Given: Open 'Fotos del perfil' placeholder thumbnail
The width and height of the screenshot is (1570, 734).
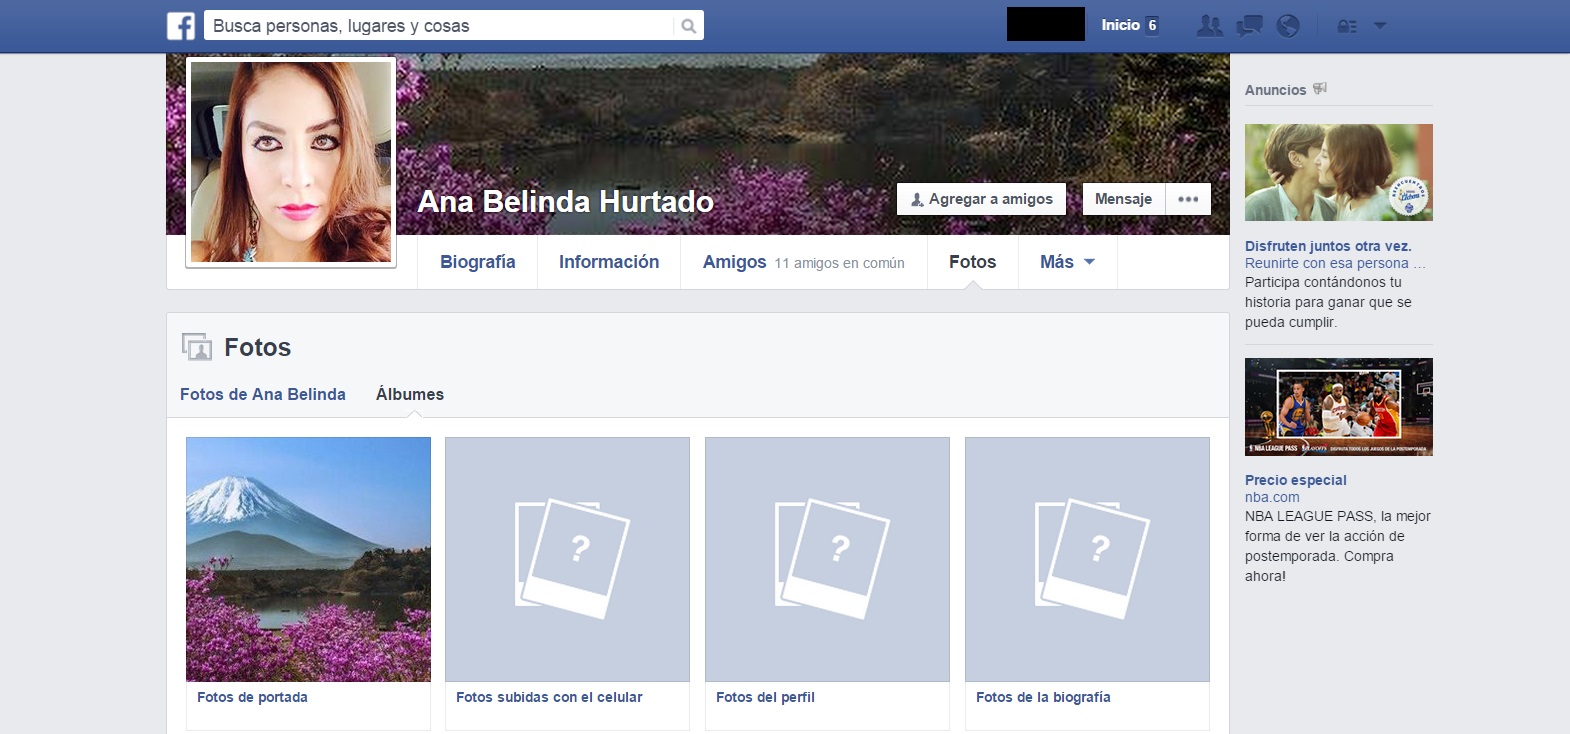Looking at the screenshot, I should click(x=827, y=559).
